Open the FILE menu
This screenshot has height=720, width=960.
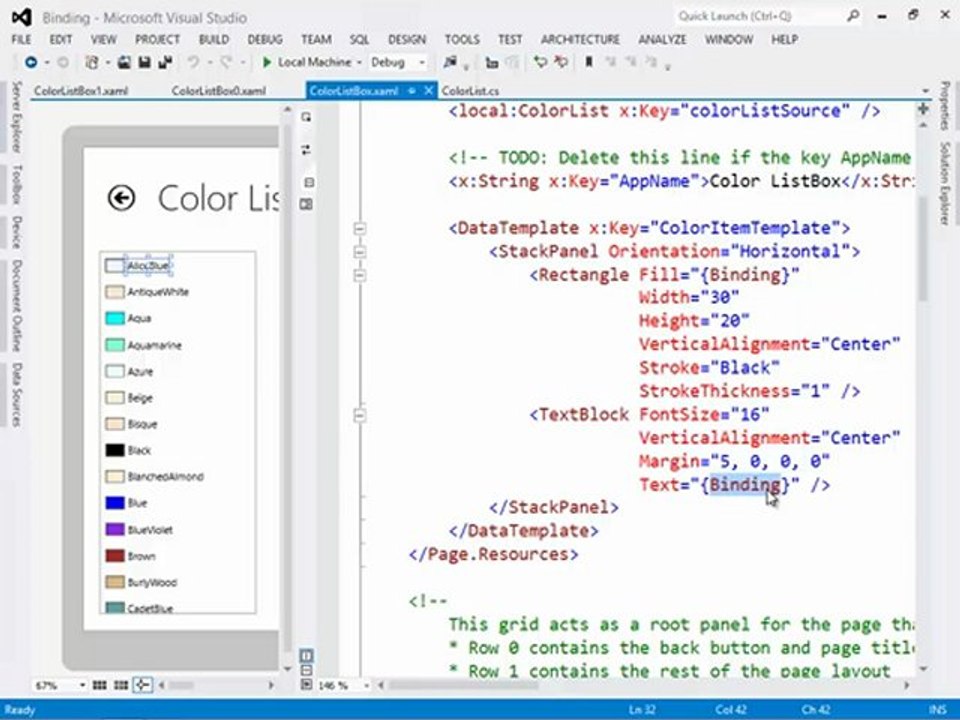(21, 39)
